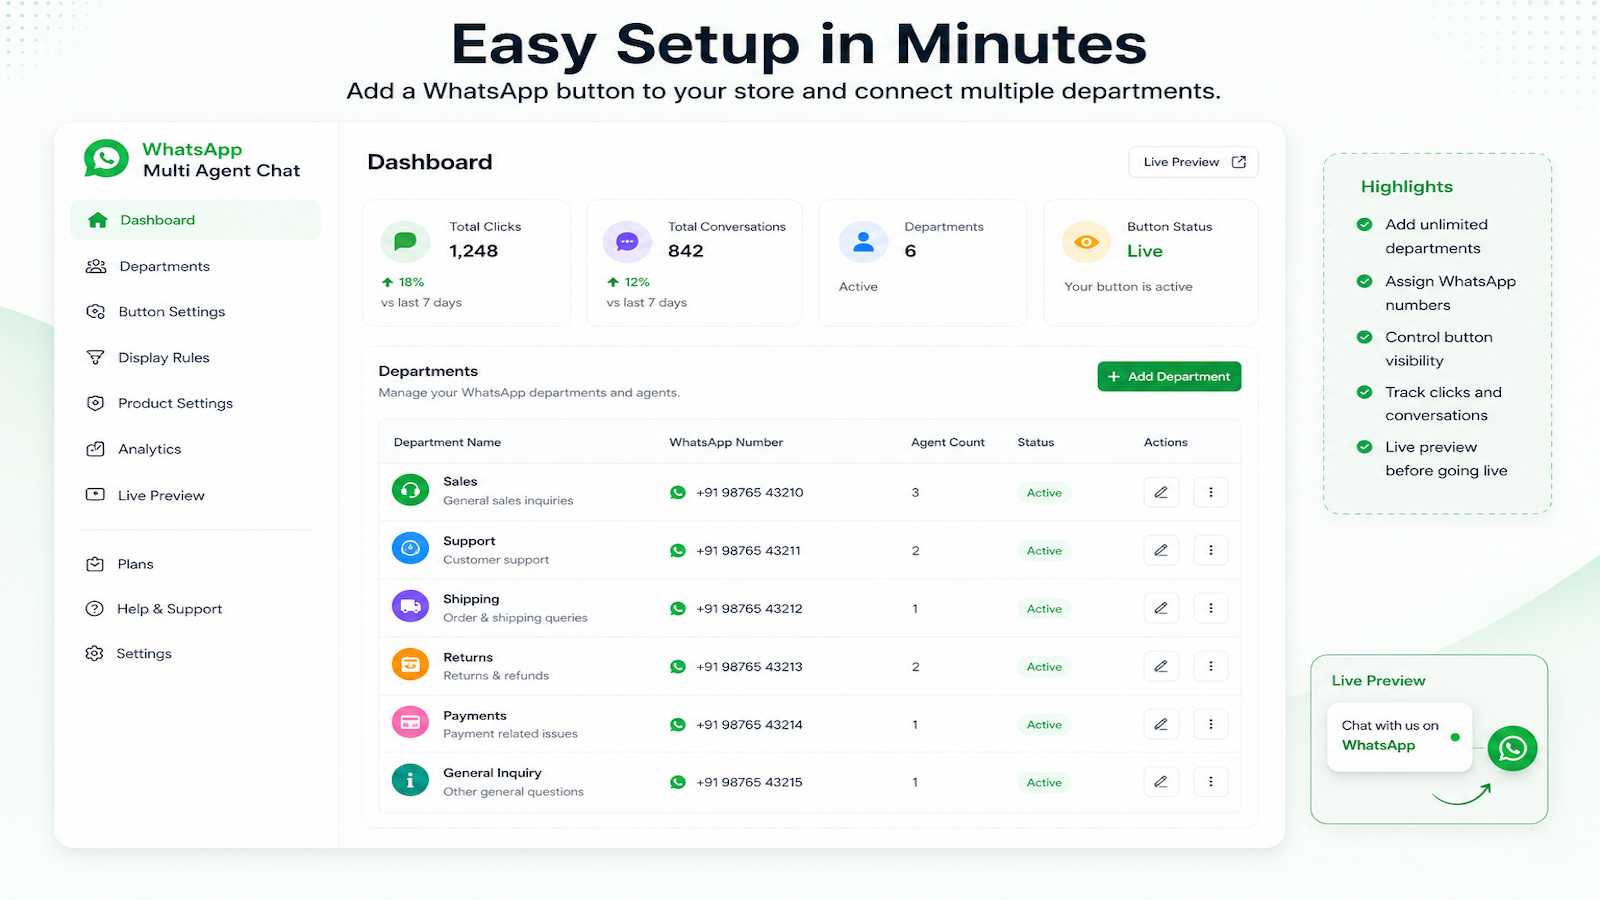Edit the Support department with pencil icon
The width and height of the screenshot is (1600, 900).
(1161, 550)
